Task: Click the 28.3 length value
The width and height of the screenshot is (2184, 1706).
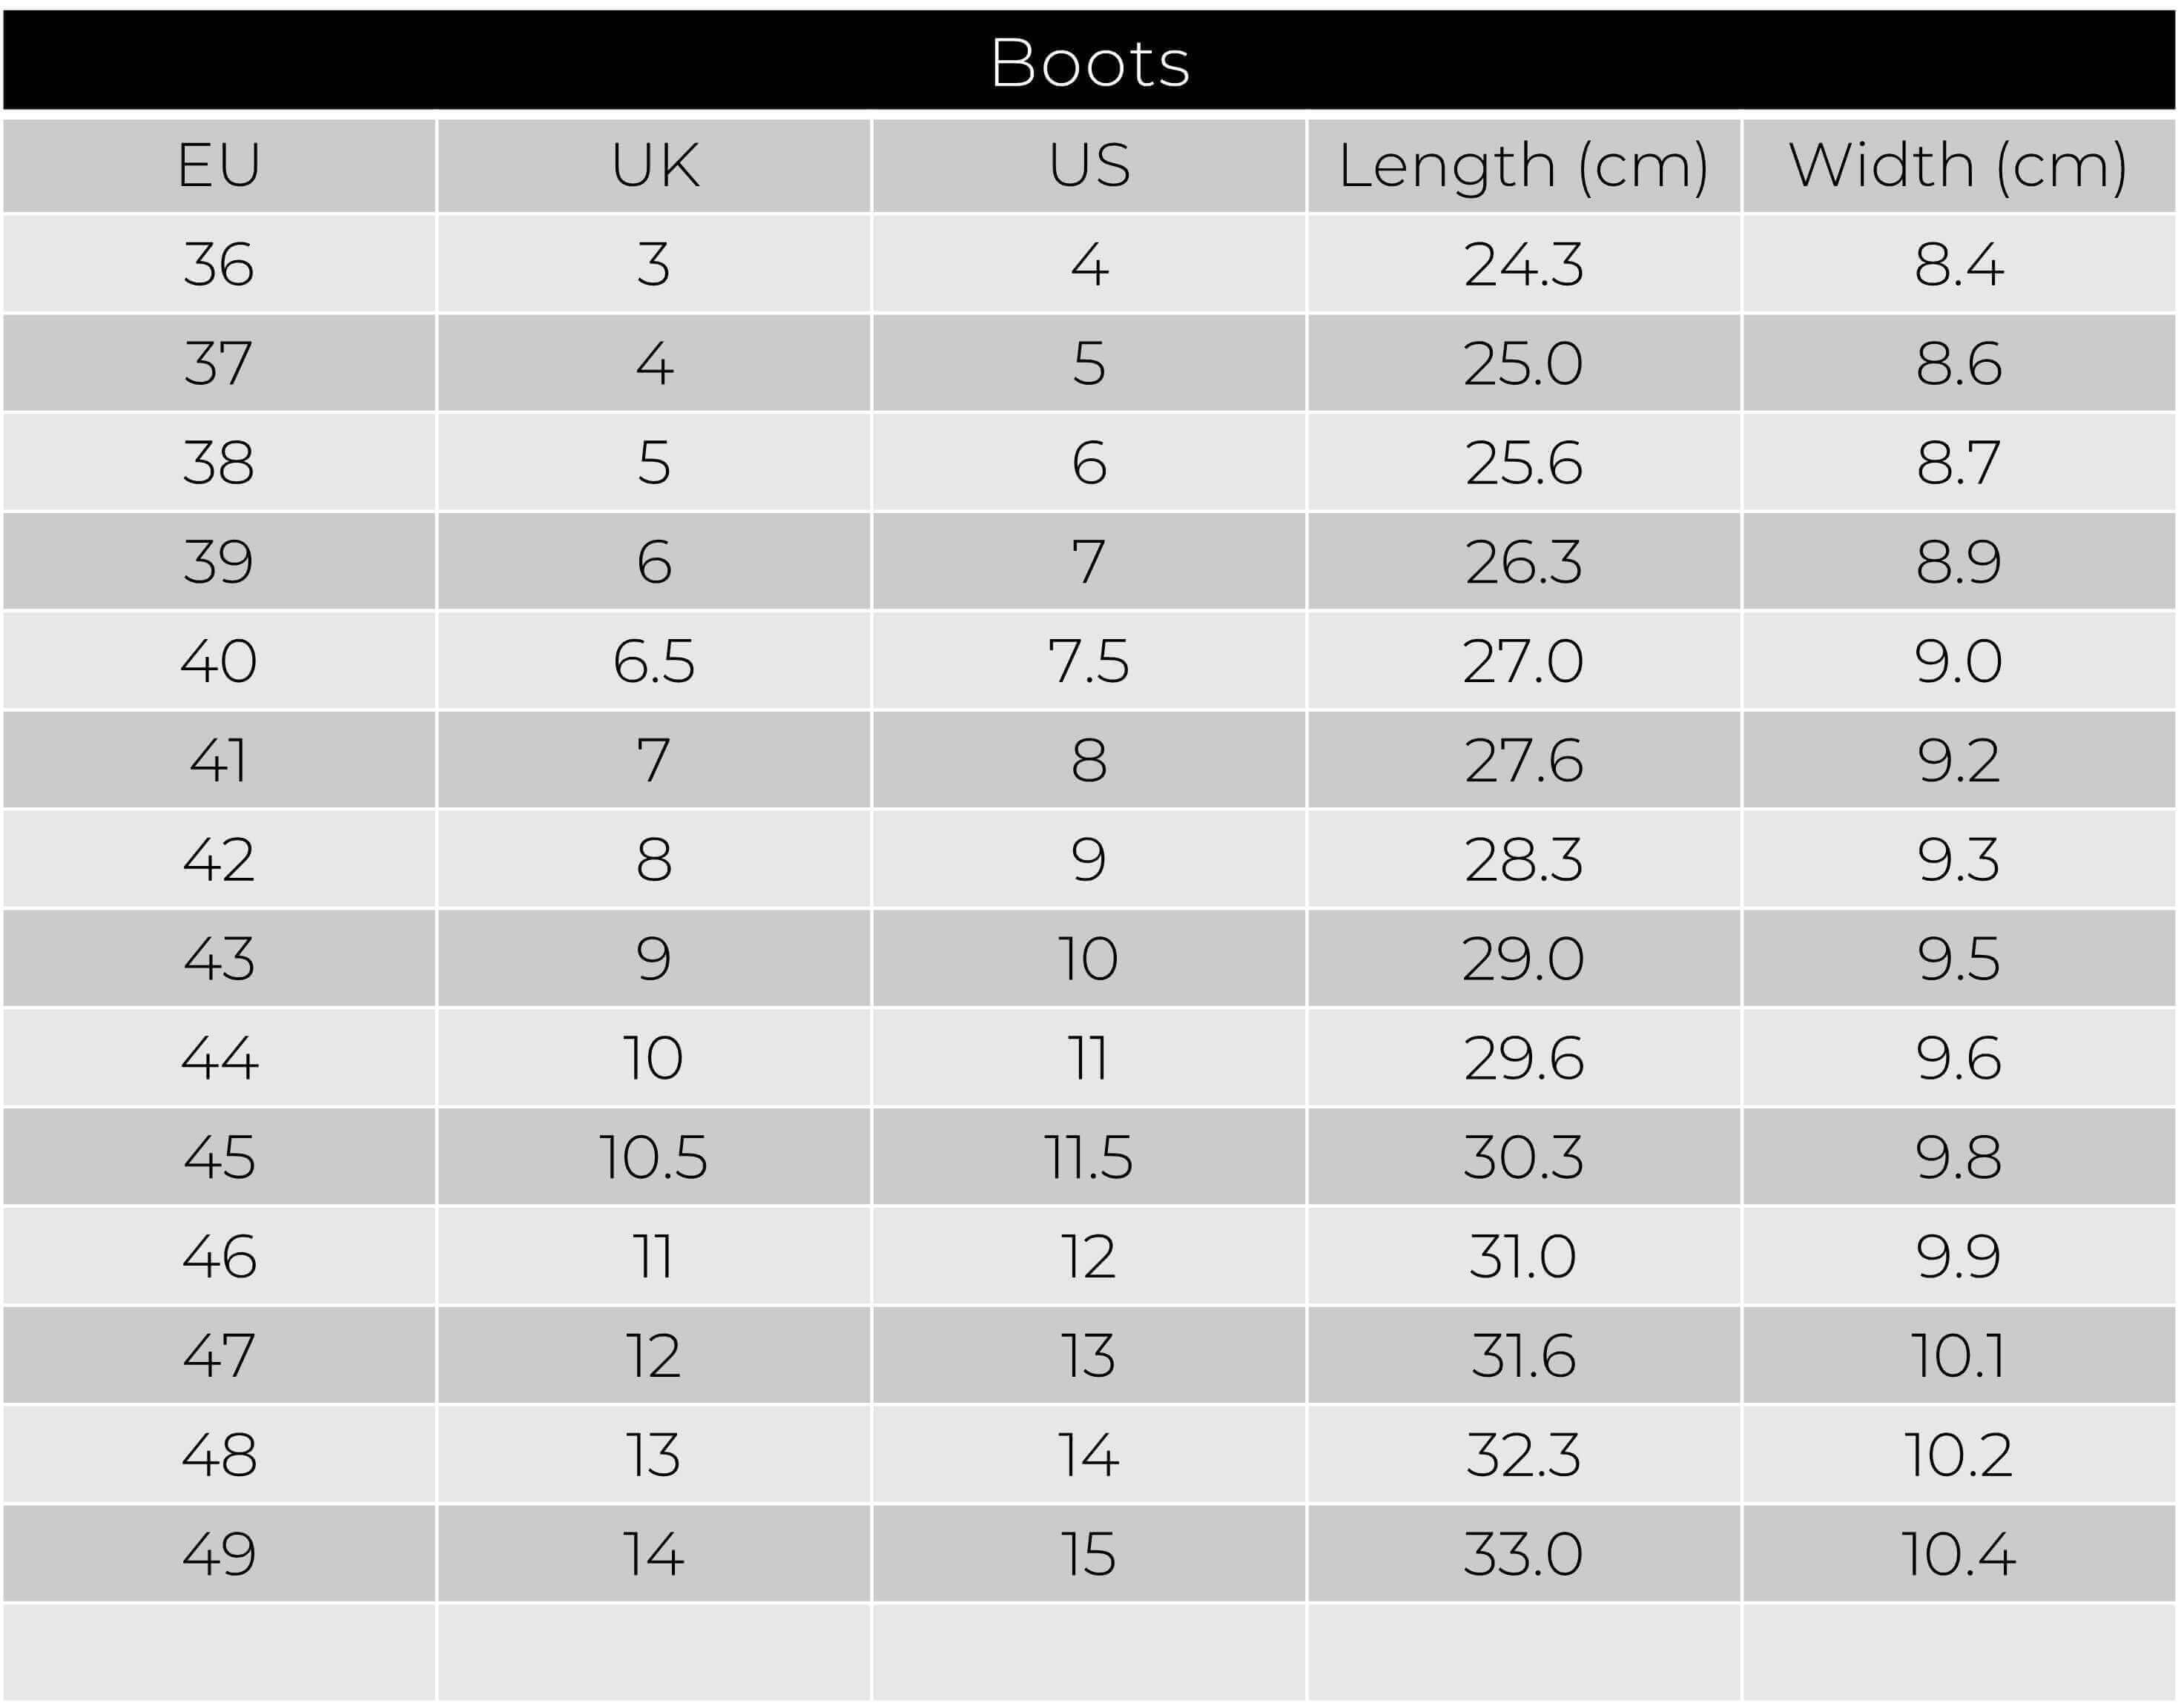Action: tap(1523, 859)
